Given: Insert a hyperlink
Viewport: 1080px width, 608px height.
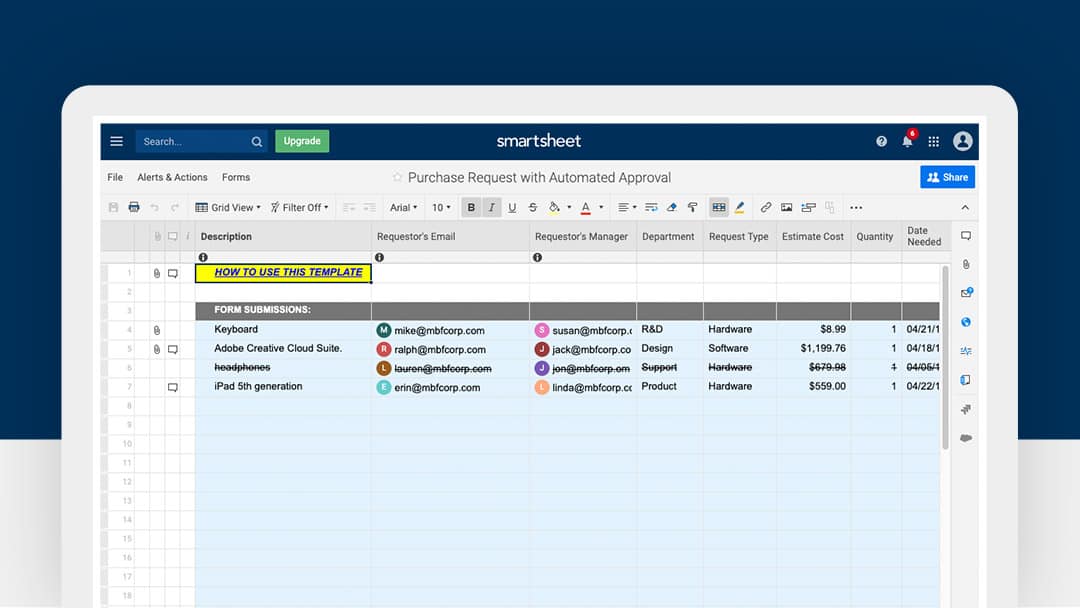Looking at the screenshot, I should [765, 207].
